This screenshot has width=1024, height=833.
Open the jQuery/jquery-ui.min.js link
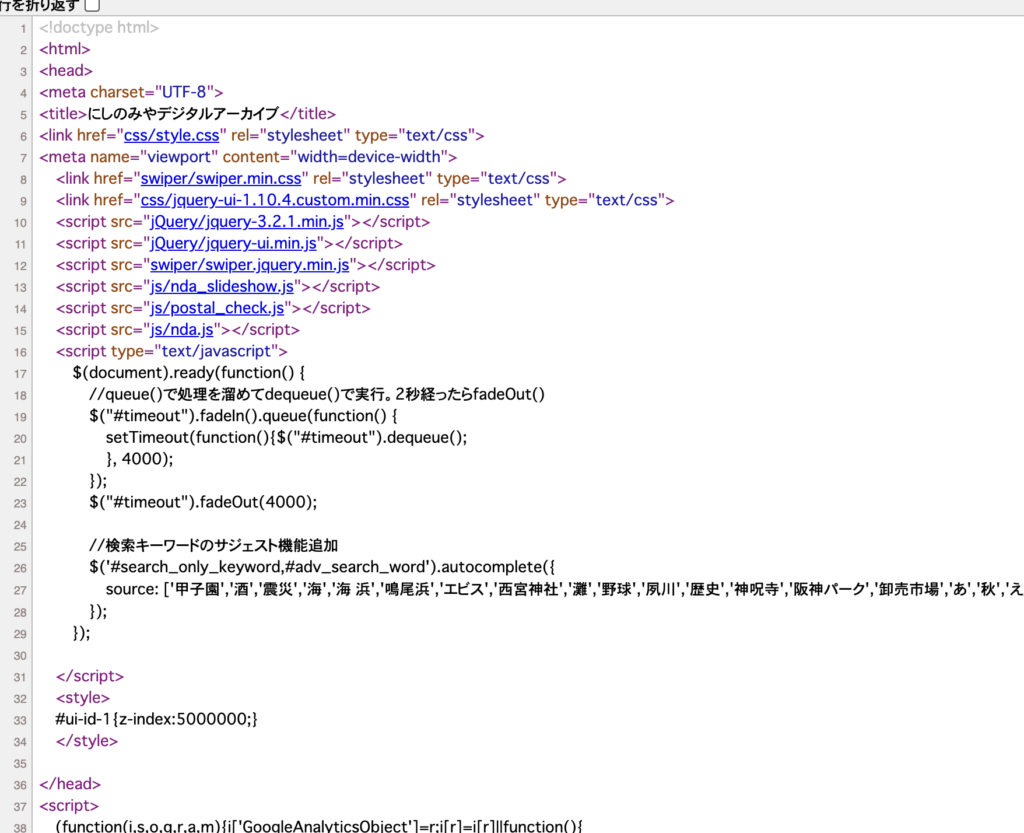233,243
